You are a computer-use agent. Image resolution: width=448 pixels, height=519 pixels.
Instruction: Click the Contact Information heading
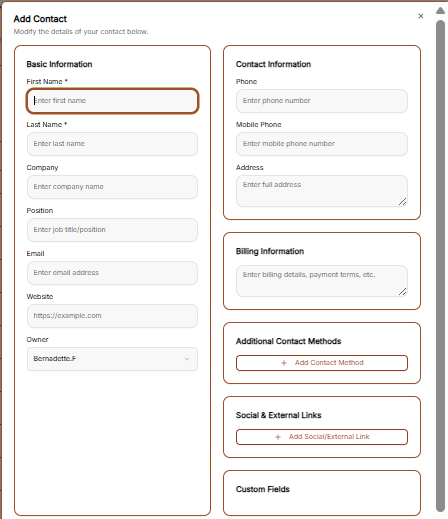273,64
